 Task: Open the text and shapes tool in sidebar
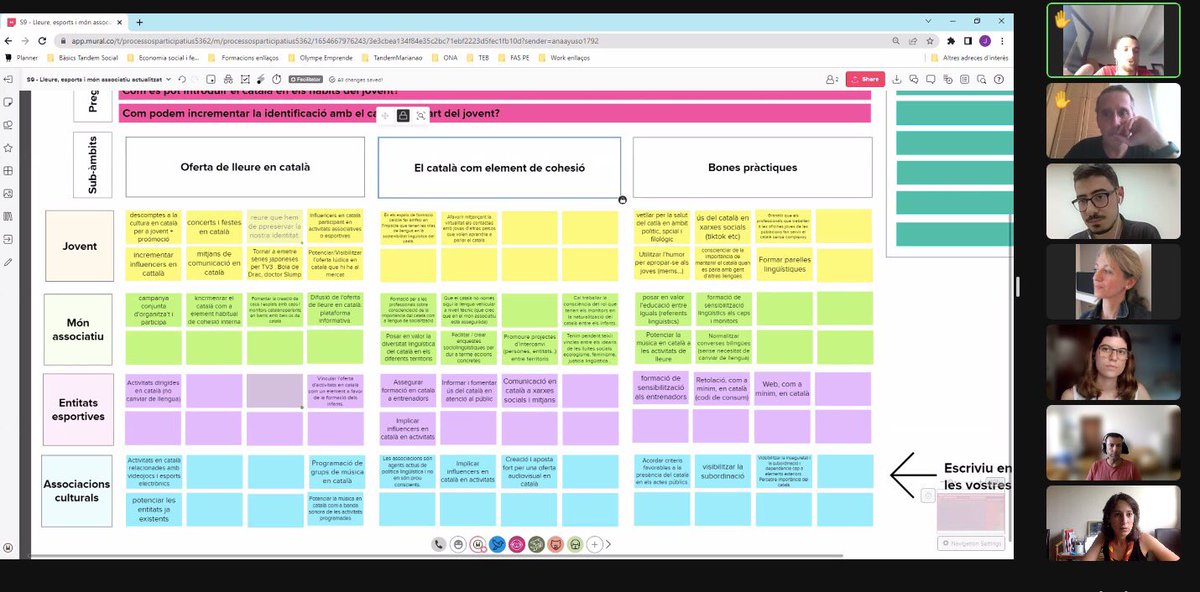pos(8,125)
